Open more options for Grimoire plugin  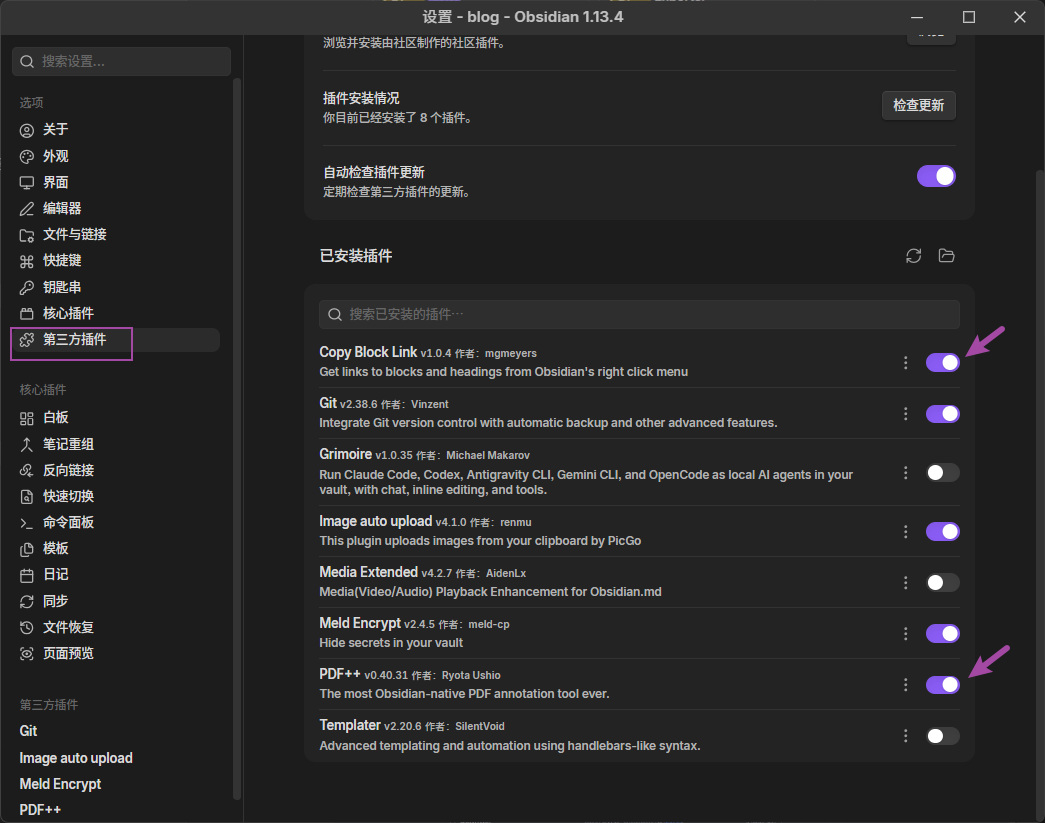905,472
